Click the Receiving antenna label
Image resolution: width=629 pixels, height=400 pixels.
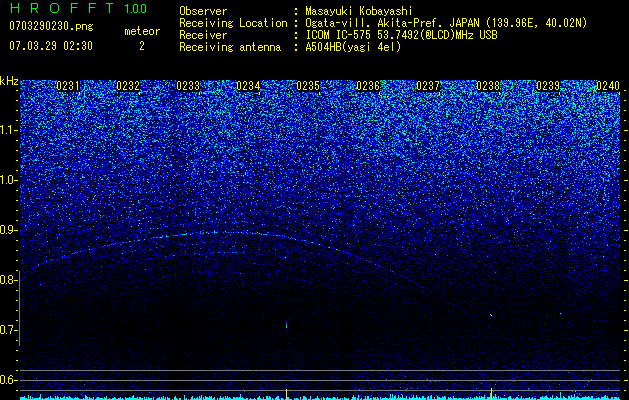230,47
